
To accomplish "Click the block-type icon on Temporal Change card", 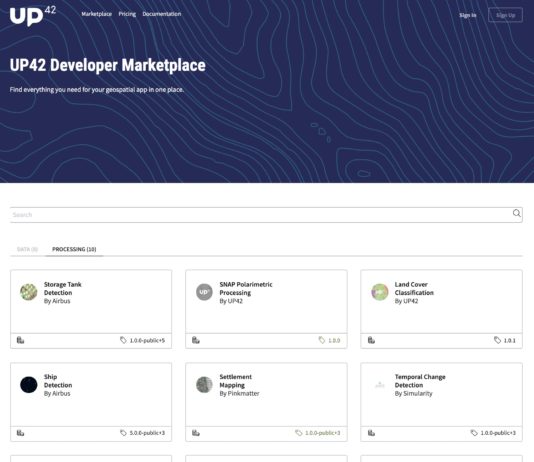I will (371, 433).
